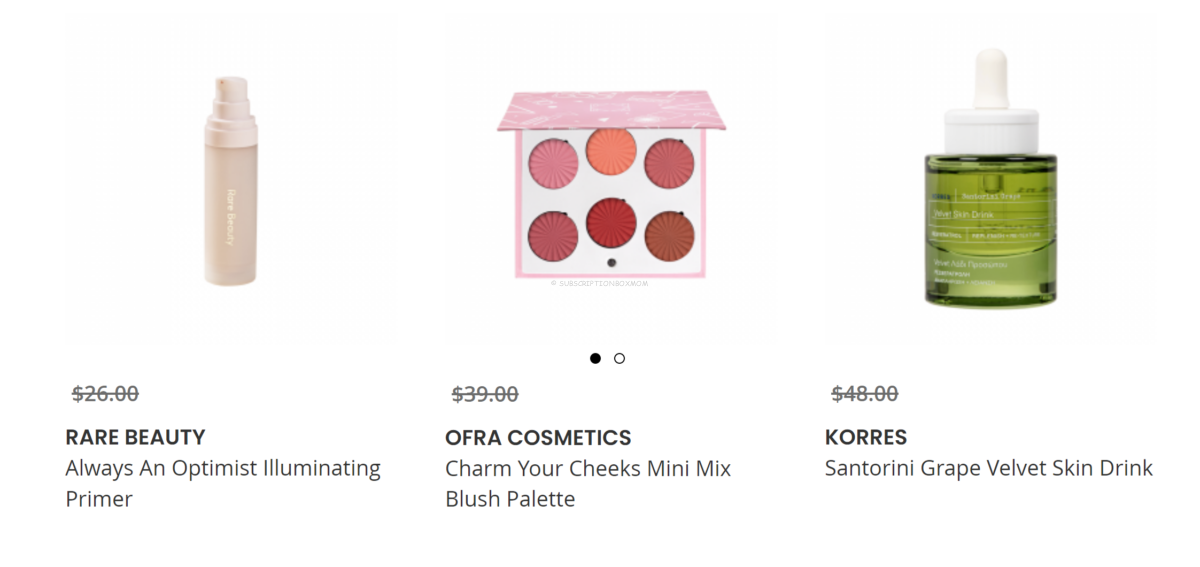Open Santorini Grape Velvet Skin Drink
Image resolution: width=1200 pixels, height=567 pixels.
click(989, 468)
